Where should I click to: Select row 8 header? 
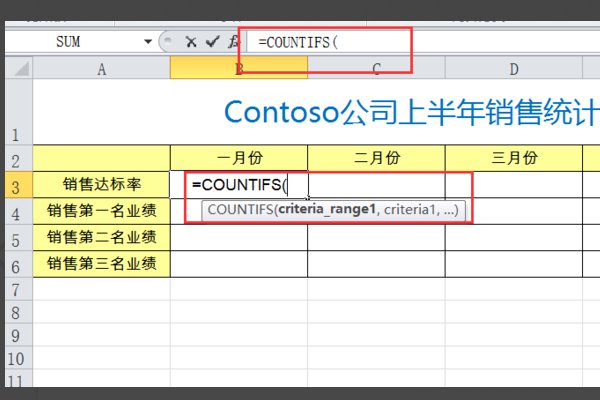point(19,312)
